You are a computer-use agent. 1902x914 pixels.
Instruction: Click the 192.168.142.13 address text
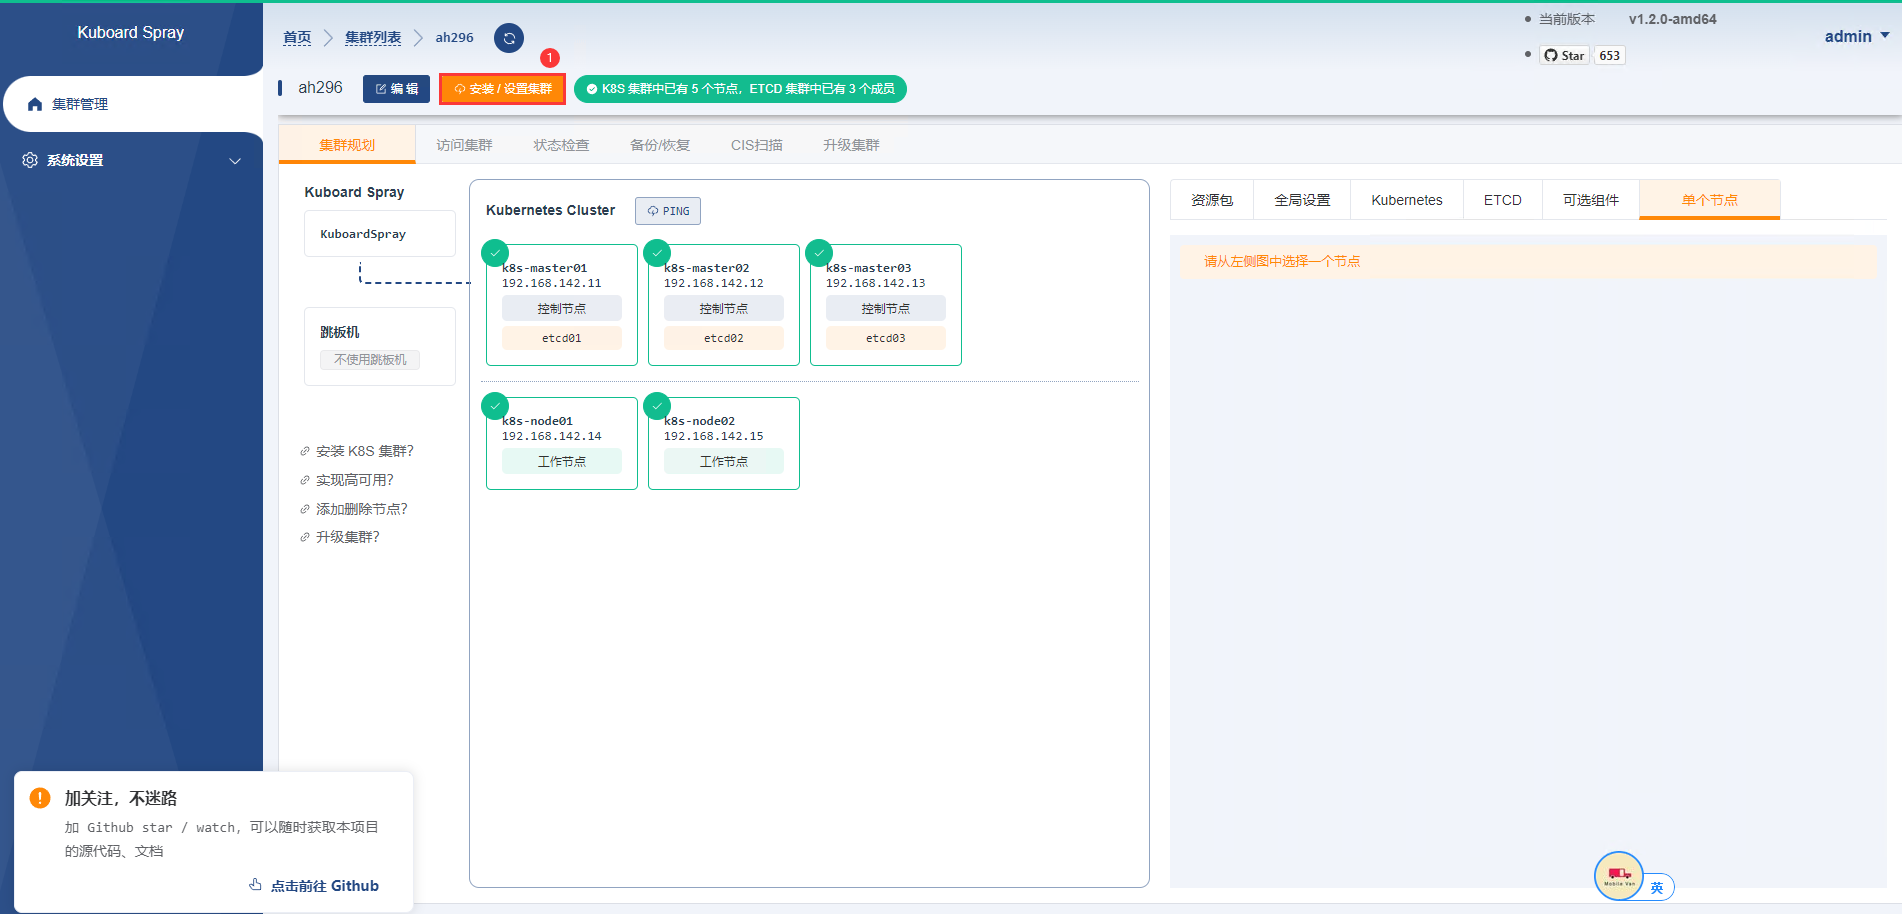(876, 283)
